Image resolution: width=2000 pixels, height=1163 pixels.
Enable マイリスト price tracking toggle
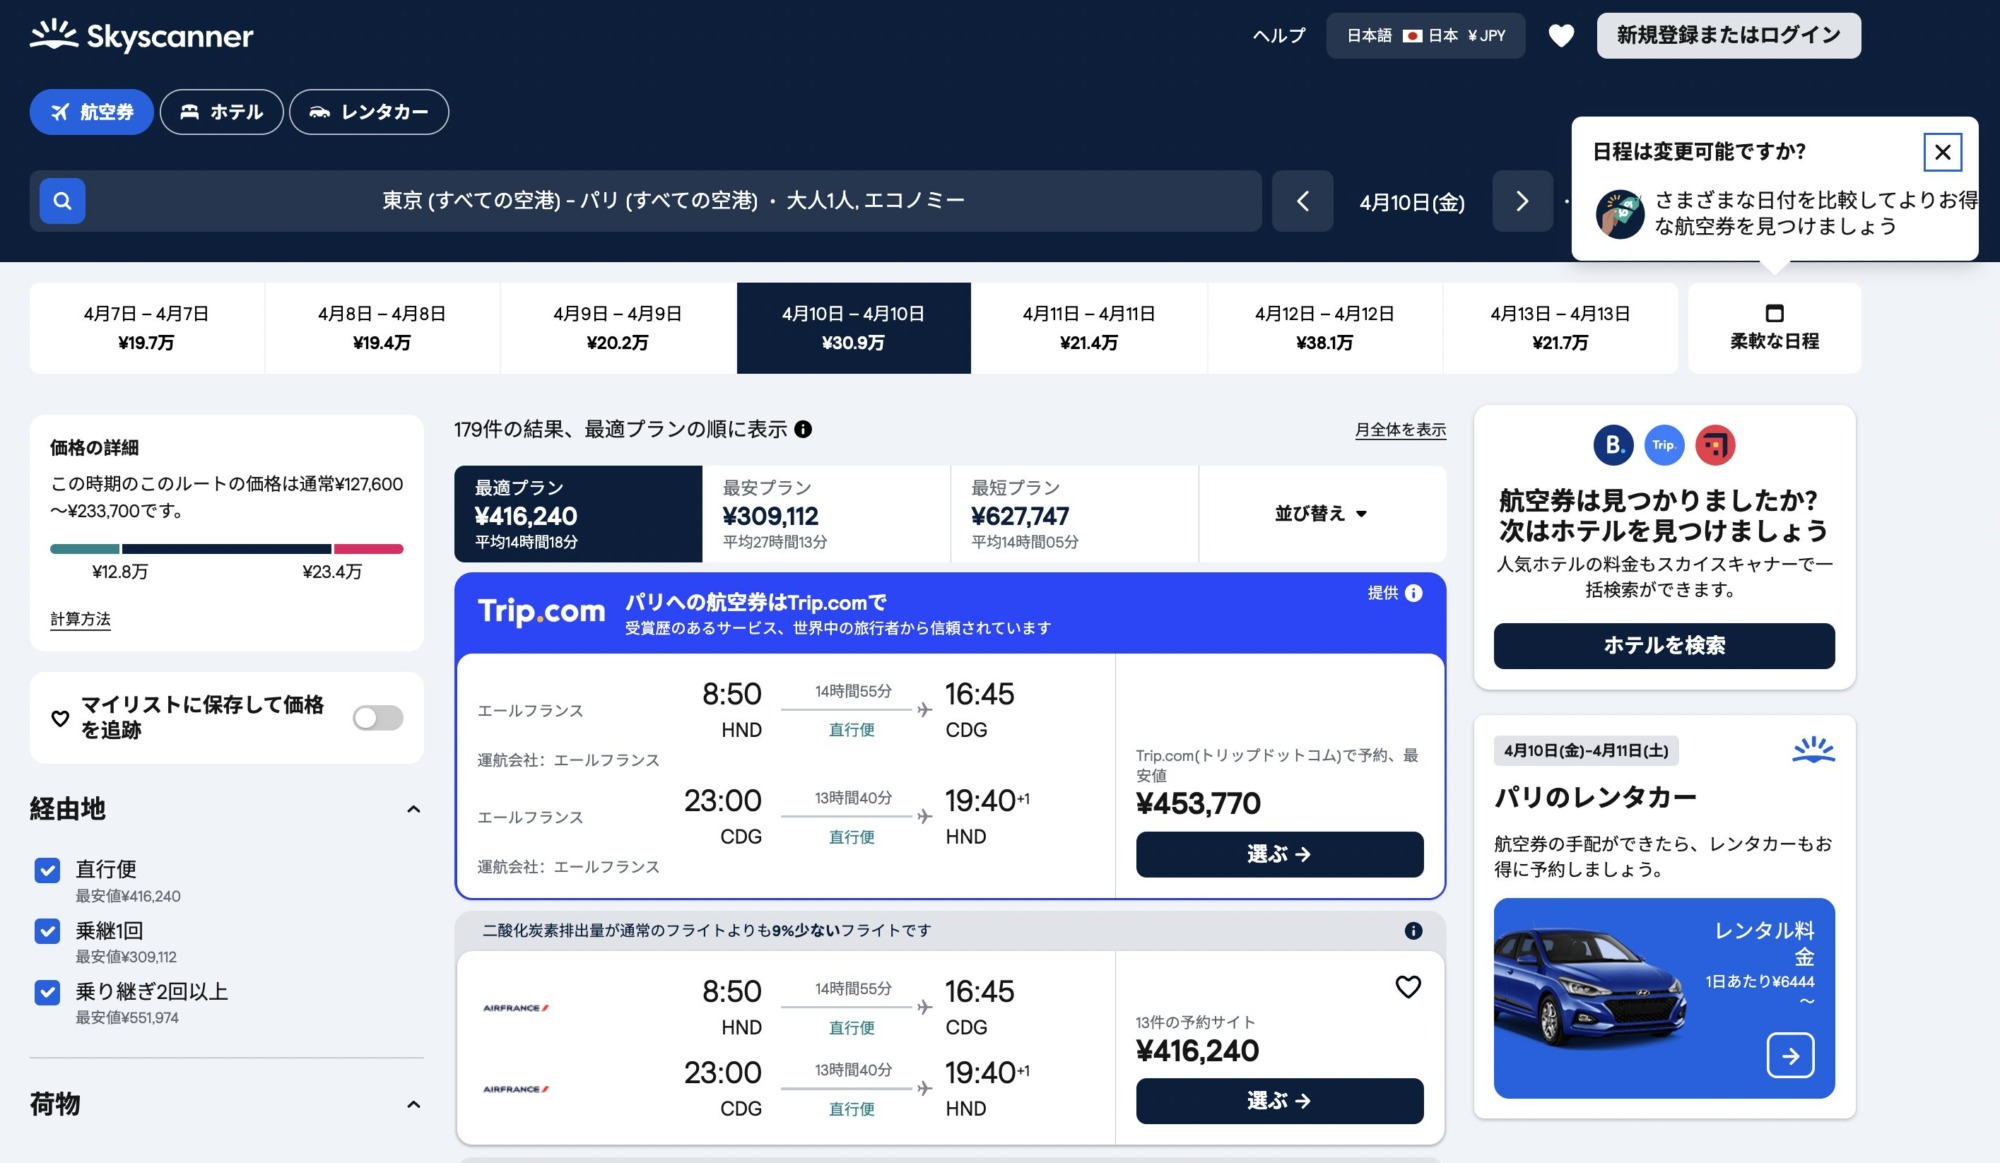pyautogui.click(x=378, y=718)
